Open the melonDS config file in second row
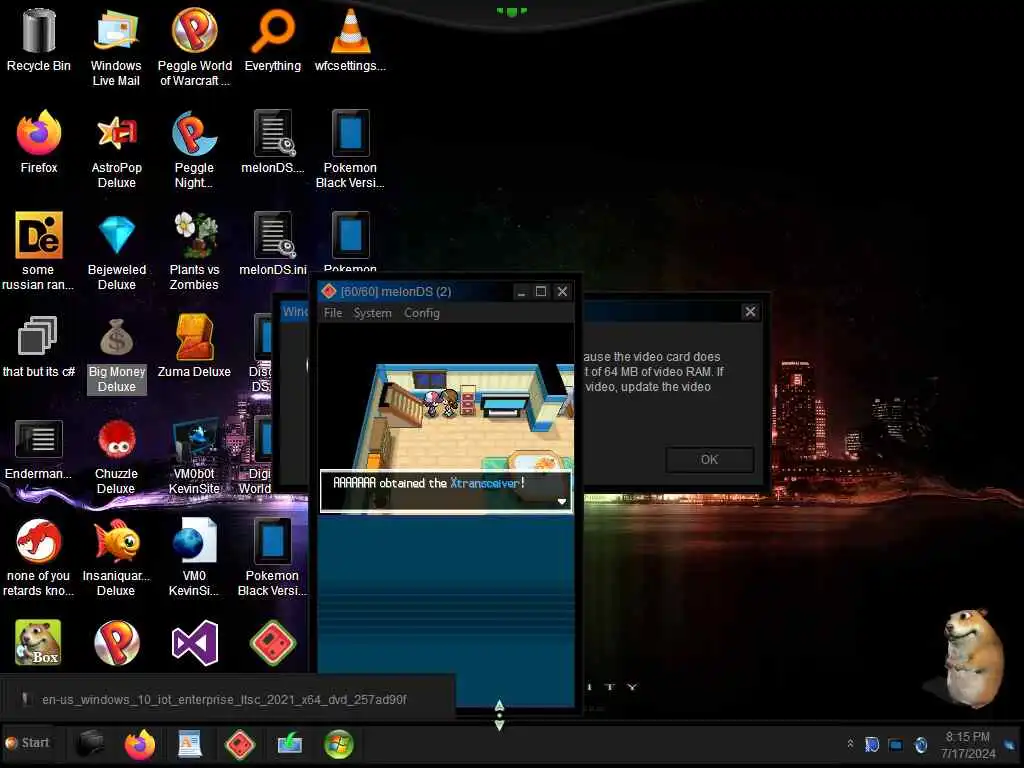The height and width of the screenshot is (768, 1024). tap(272, 142)
